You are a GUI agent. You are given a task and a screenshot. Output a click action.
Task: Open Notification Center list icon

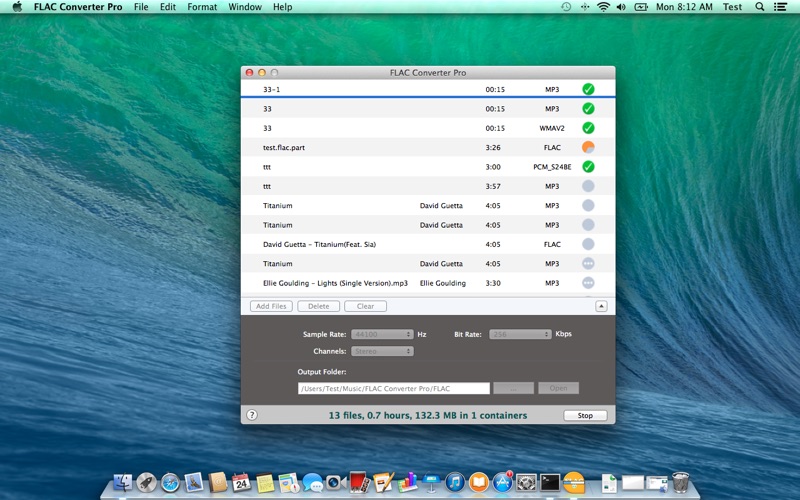780,7
